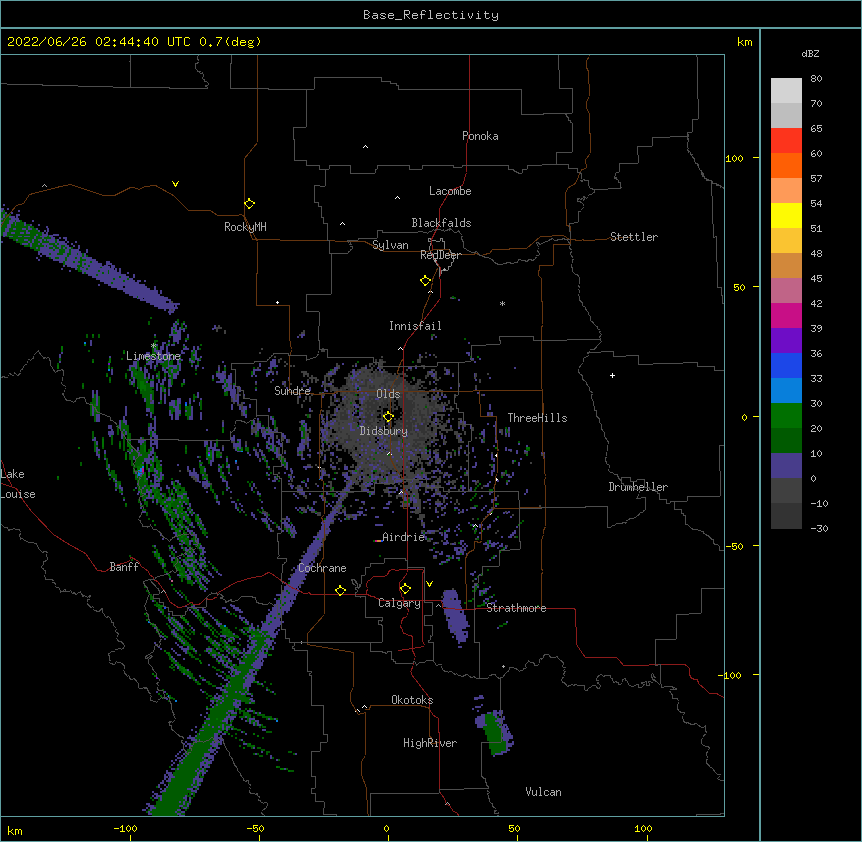
Task: Pick the slate-purple 0-10 dBZ legend swatch
Action: (786, 466)
